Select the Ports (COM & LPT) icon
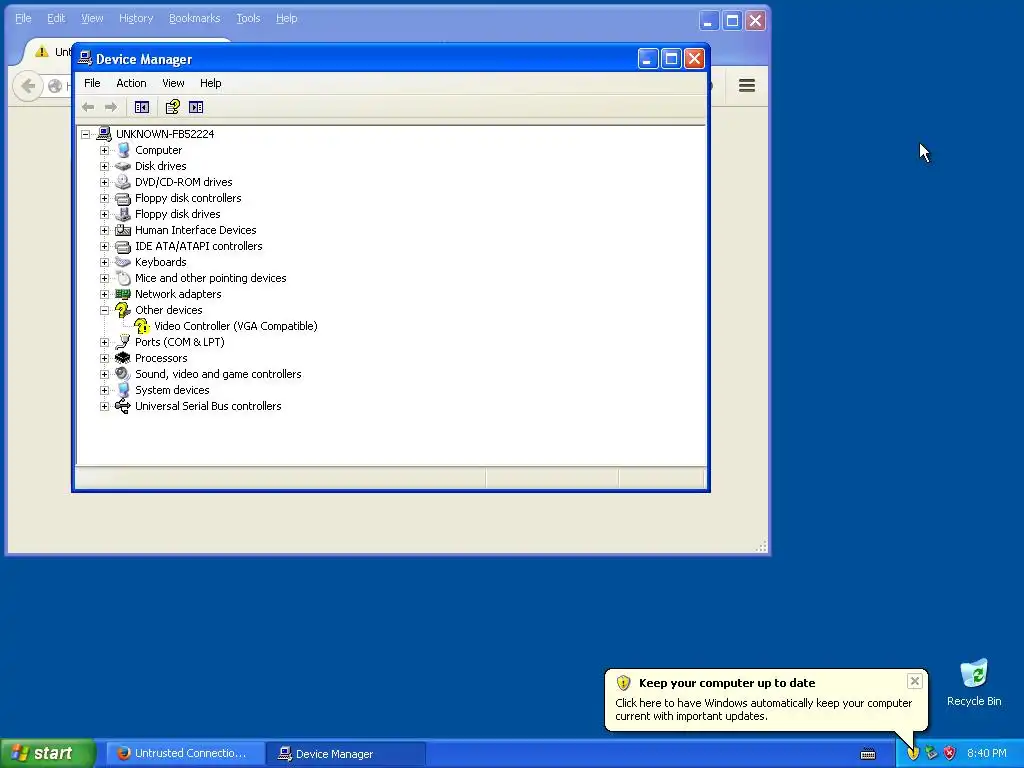This screenshot has height=768, width=1024. coord(123,342)
